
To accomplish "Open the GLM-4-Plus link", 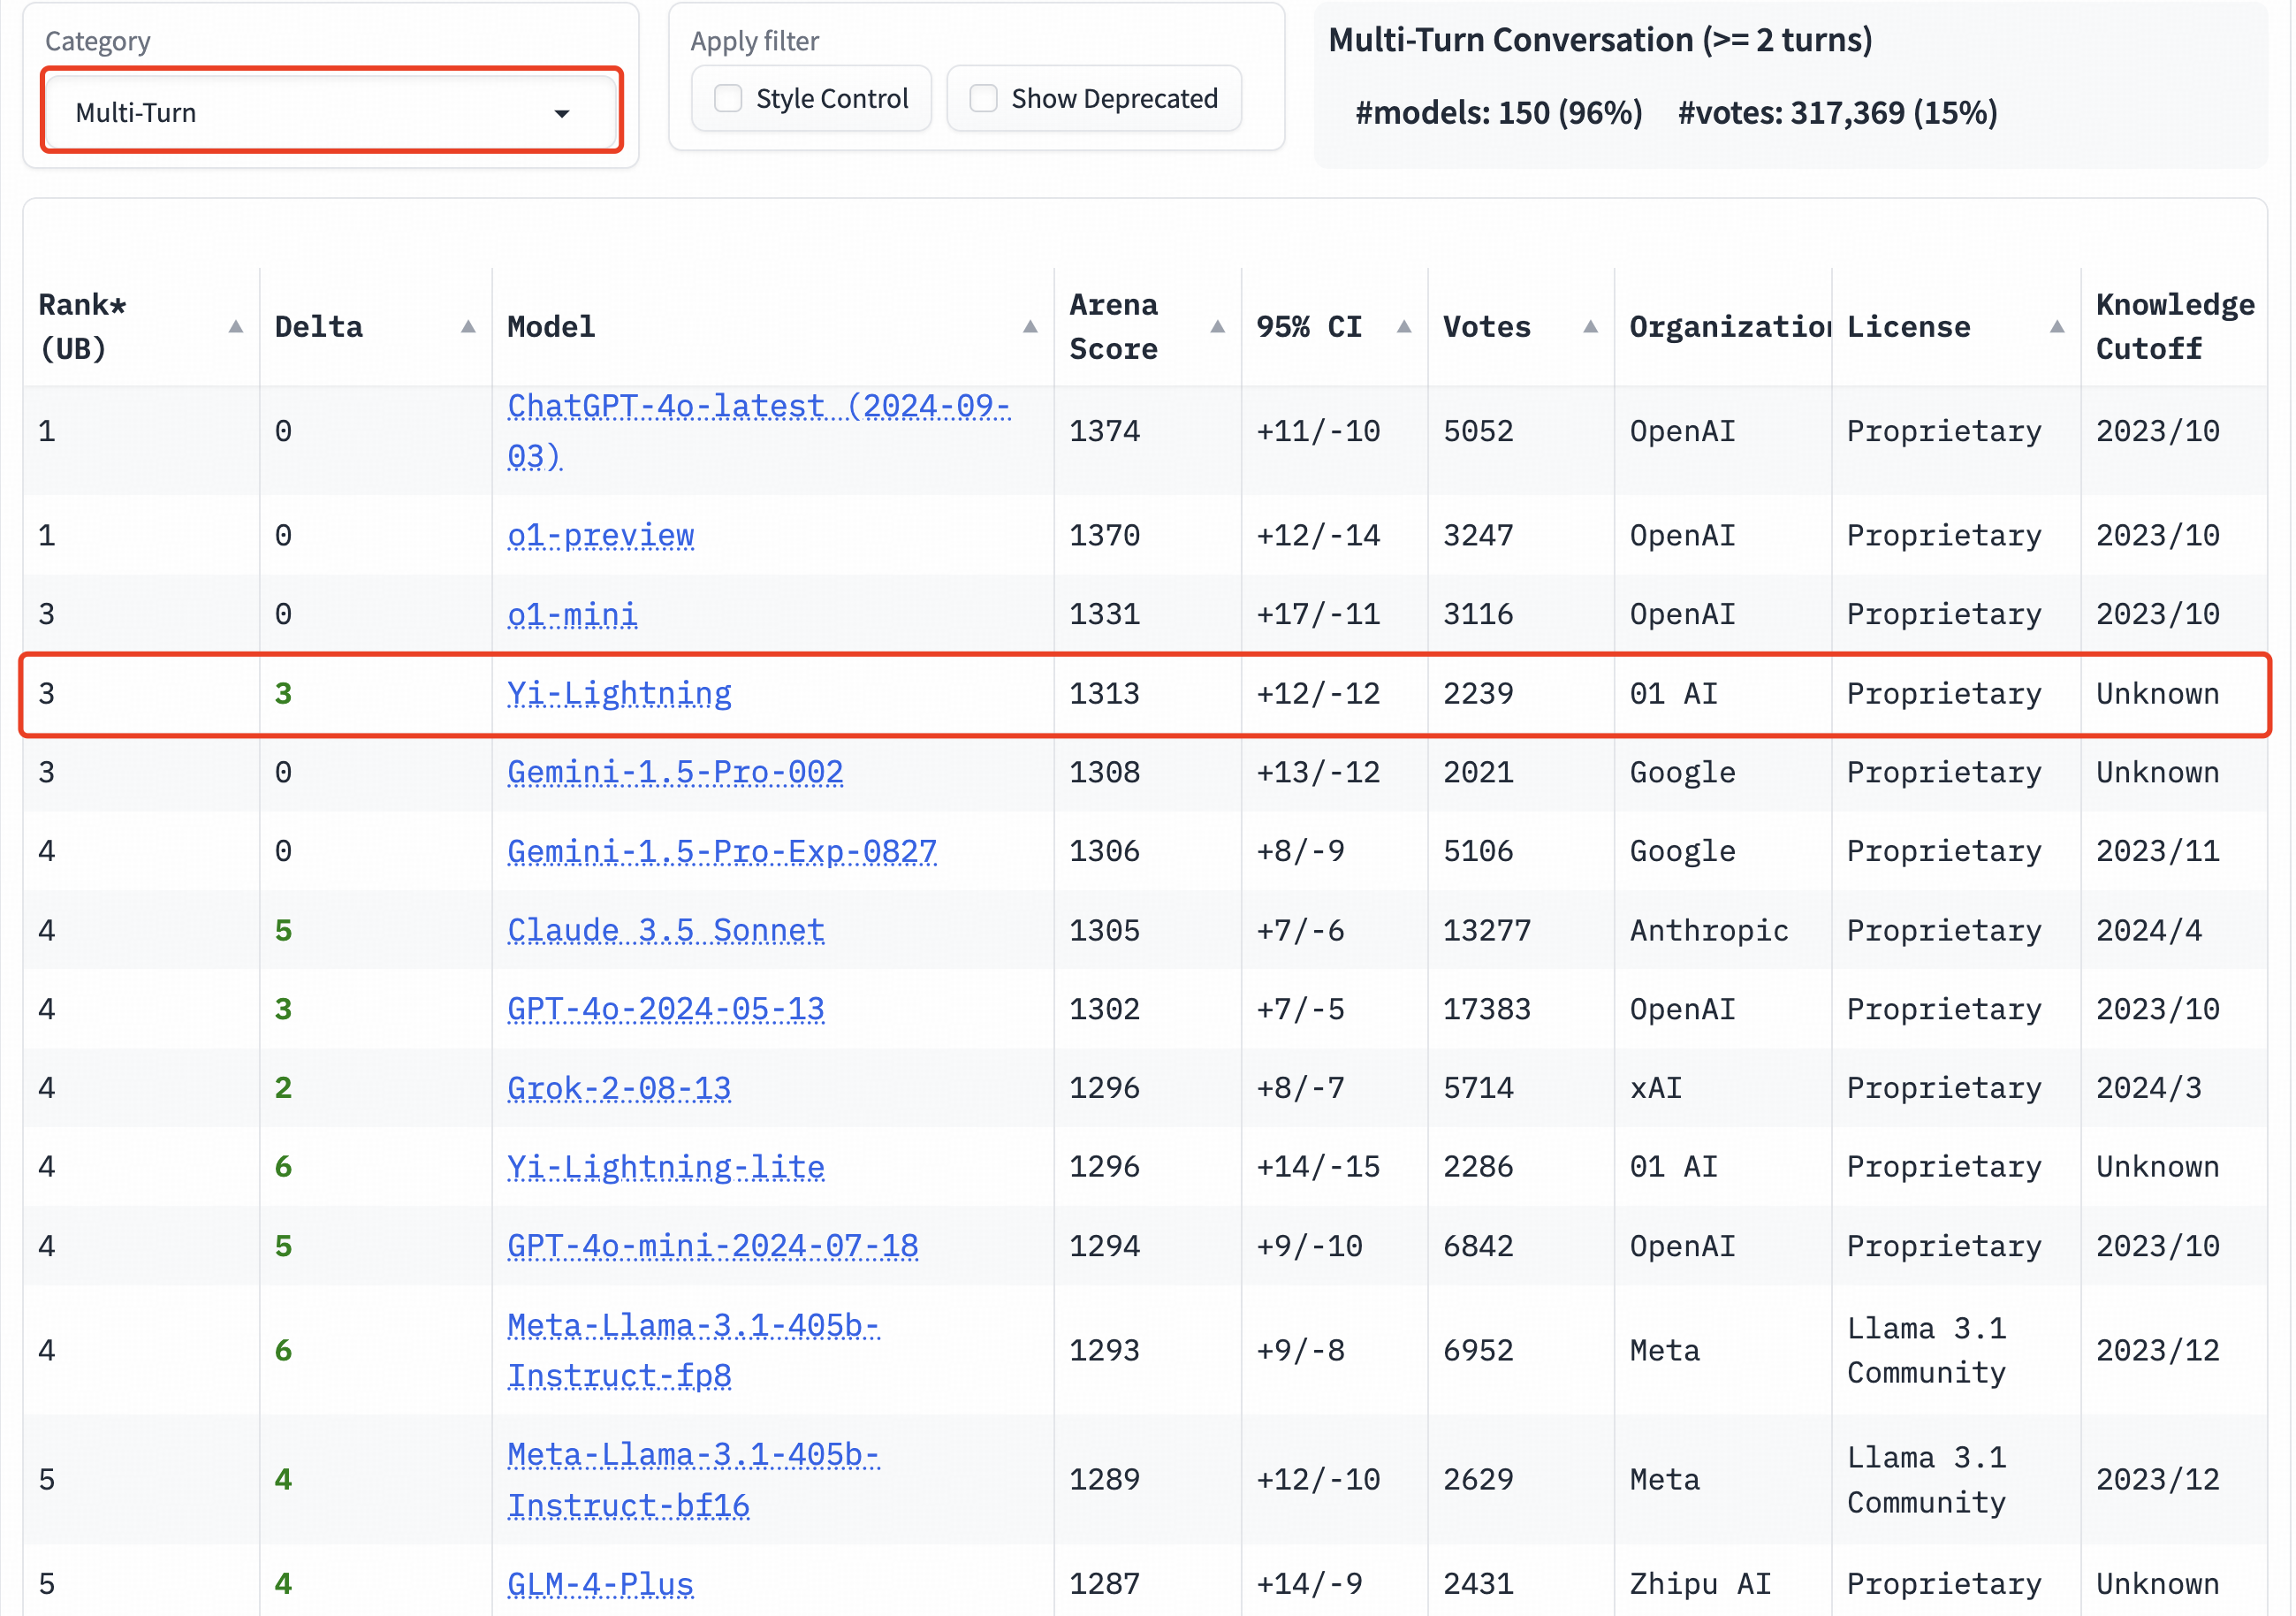I will point(600,1584).
